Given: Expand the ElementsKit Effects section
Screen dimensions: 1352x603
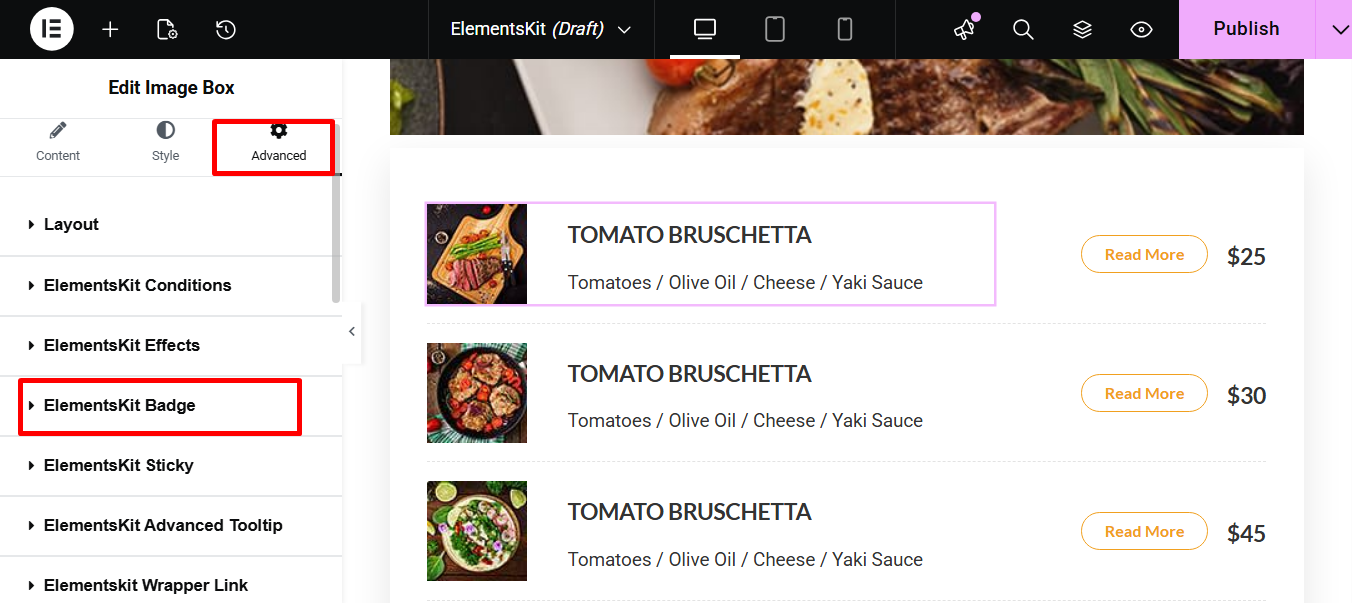Looking at the screenshot, I should [x=121, y=345].
